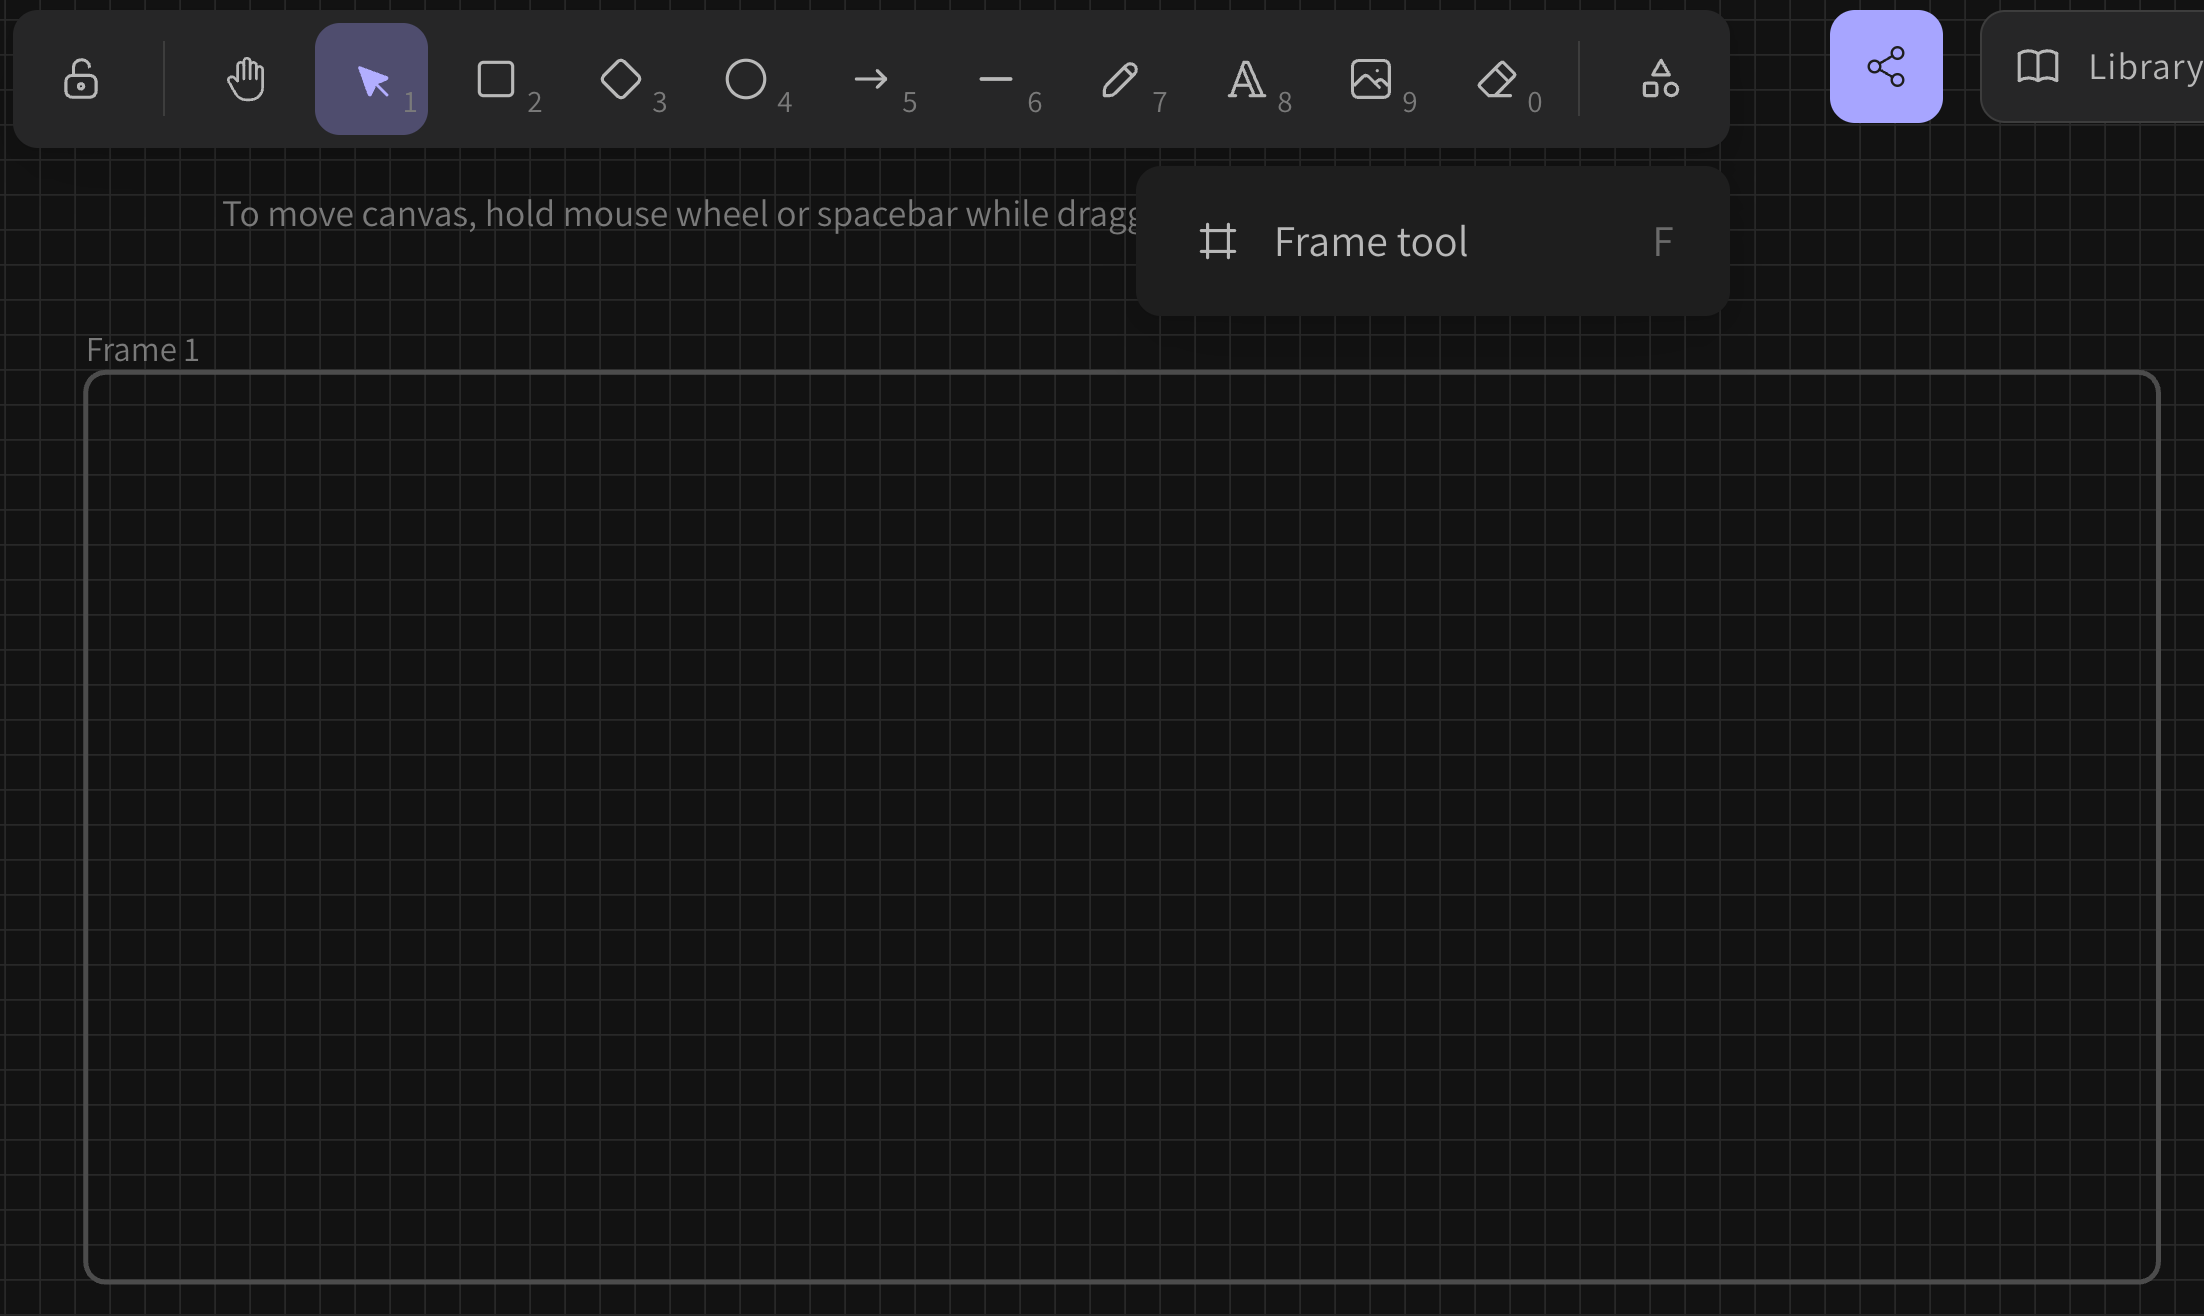The width and height of the screenshot is (2204, 1316).
Task: Select the Text tool
Action: tap(1245, 80)
